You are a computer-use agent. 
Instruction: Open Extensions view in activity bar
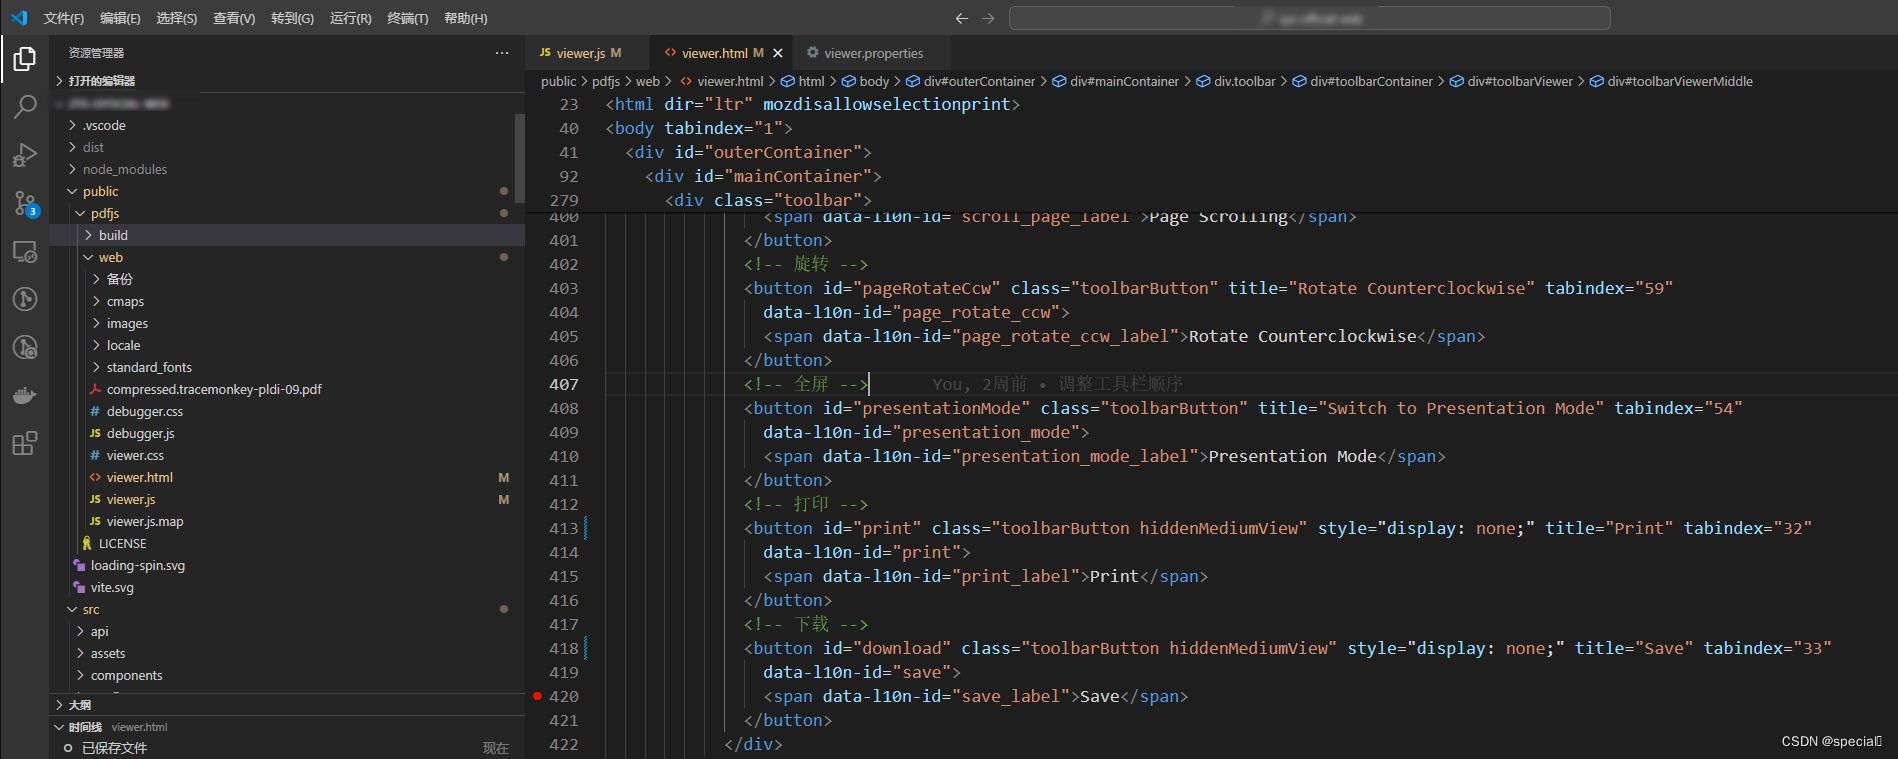[25, 444]
